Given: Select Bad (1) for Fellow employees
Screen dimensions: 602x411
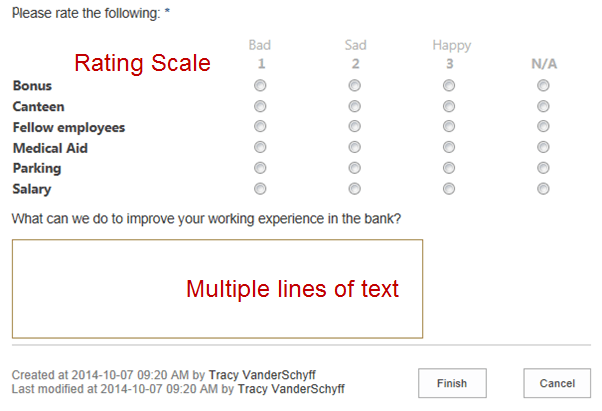Looking at the screenshot, I should click(x=260, y=127).
